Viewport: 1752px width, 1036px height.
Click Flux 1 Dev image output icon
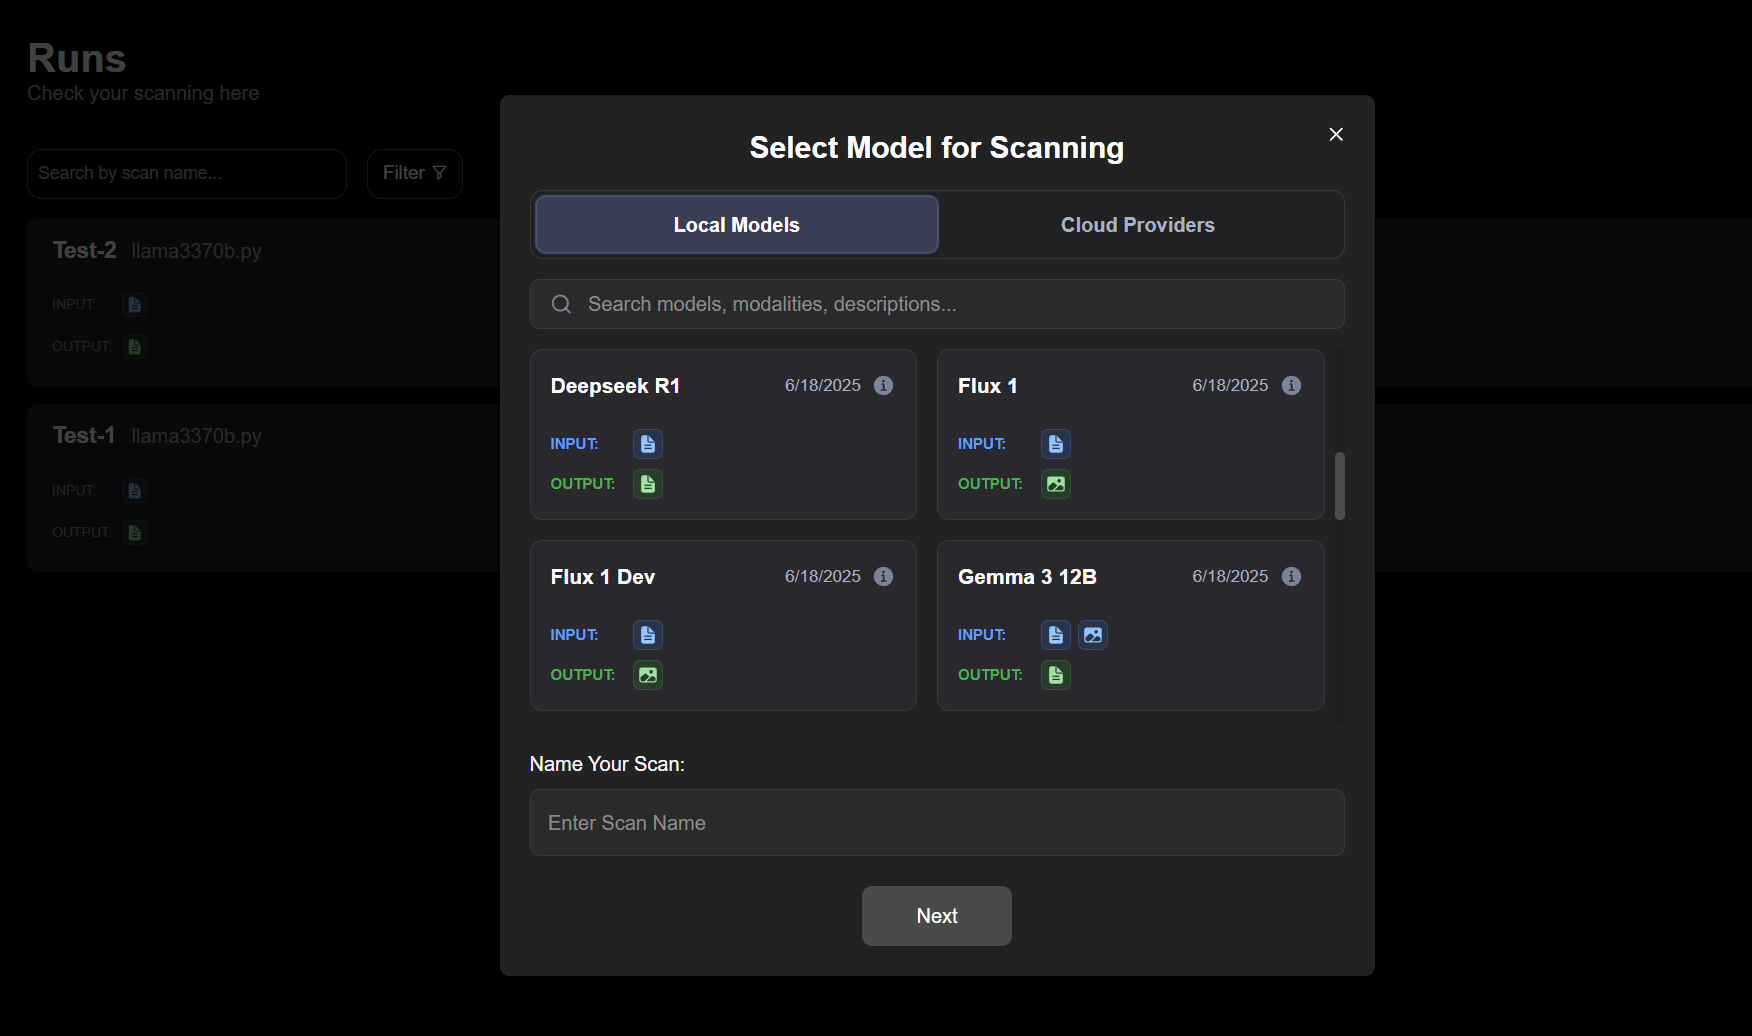tap(648, 675)
